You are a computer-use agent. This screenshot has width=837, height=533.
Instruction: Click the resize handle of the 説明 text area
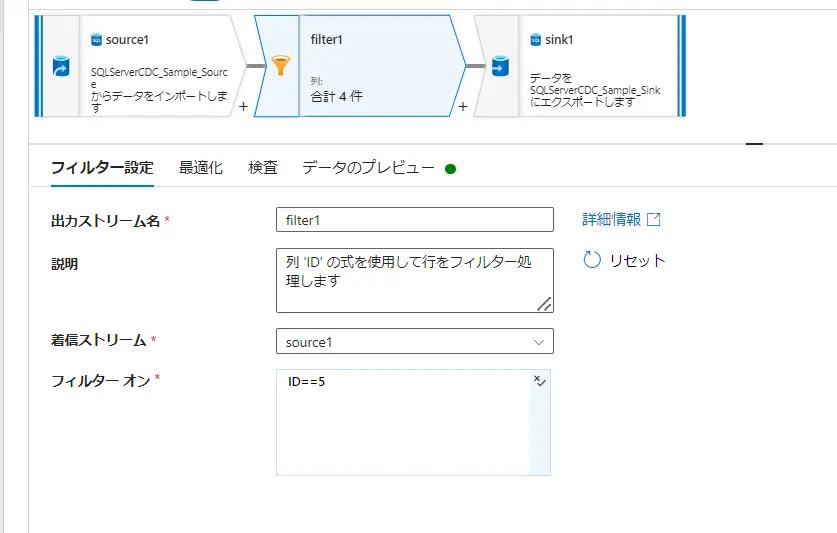tap(544, 304)
